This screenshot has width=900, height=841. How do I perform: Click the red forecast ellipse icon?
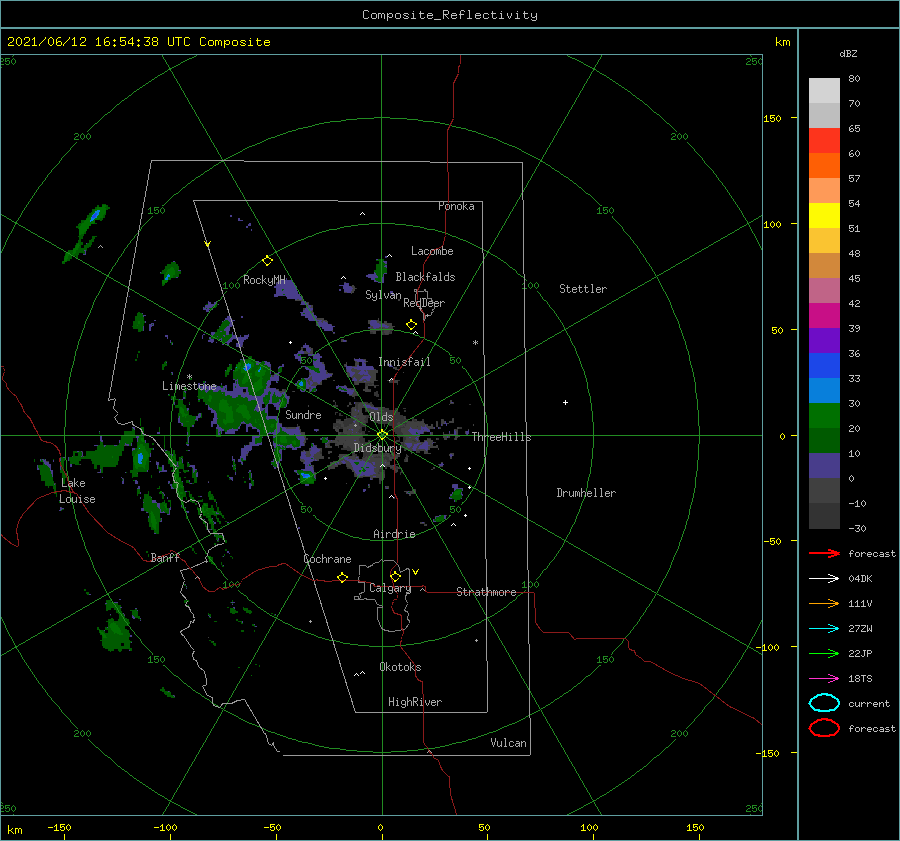point(824,728)
